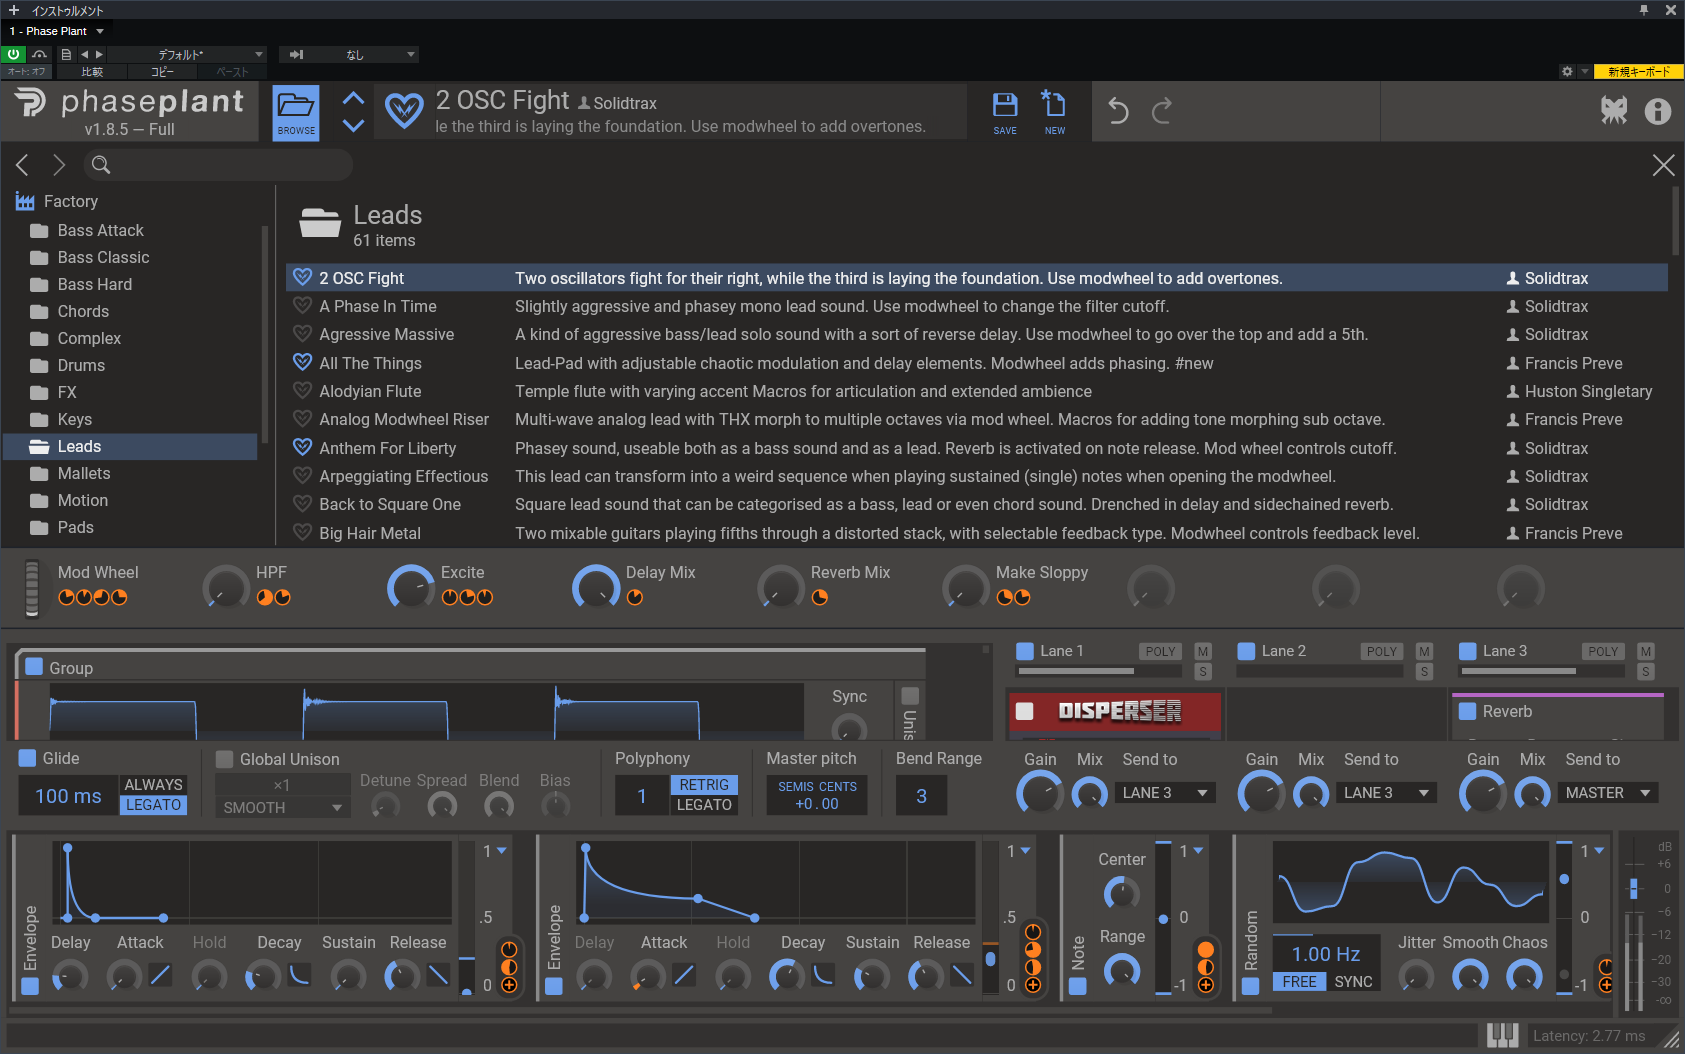Go forward in the browser history
Screen dimensions: 1685x1054
tap(59, 165)
